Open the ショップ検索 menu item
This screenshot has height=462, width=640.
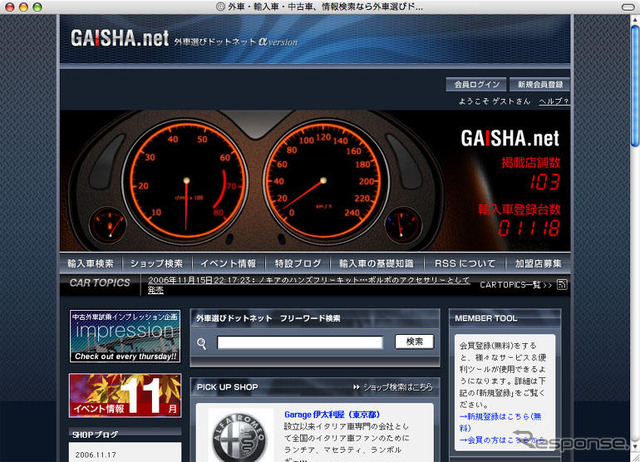click(x=157, y=264)
